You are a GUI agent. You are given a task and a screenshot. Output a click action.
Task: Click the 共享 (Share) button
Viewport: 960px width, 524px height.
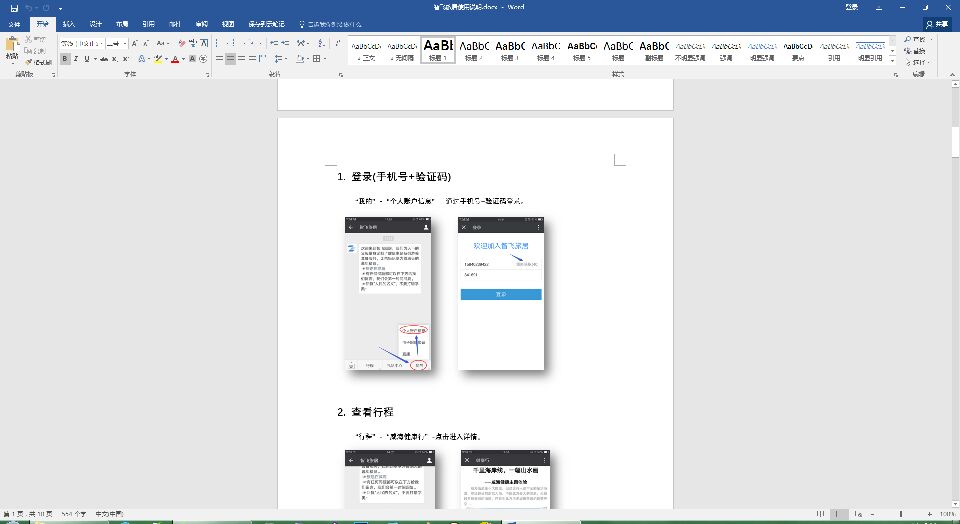coord(936,22)
